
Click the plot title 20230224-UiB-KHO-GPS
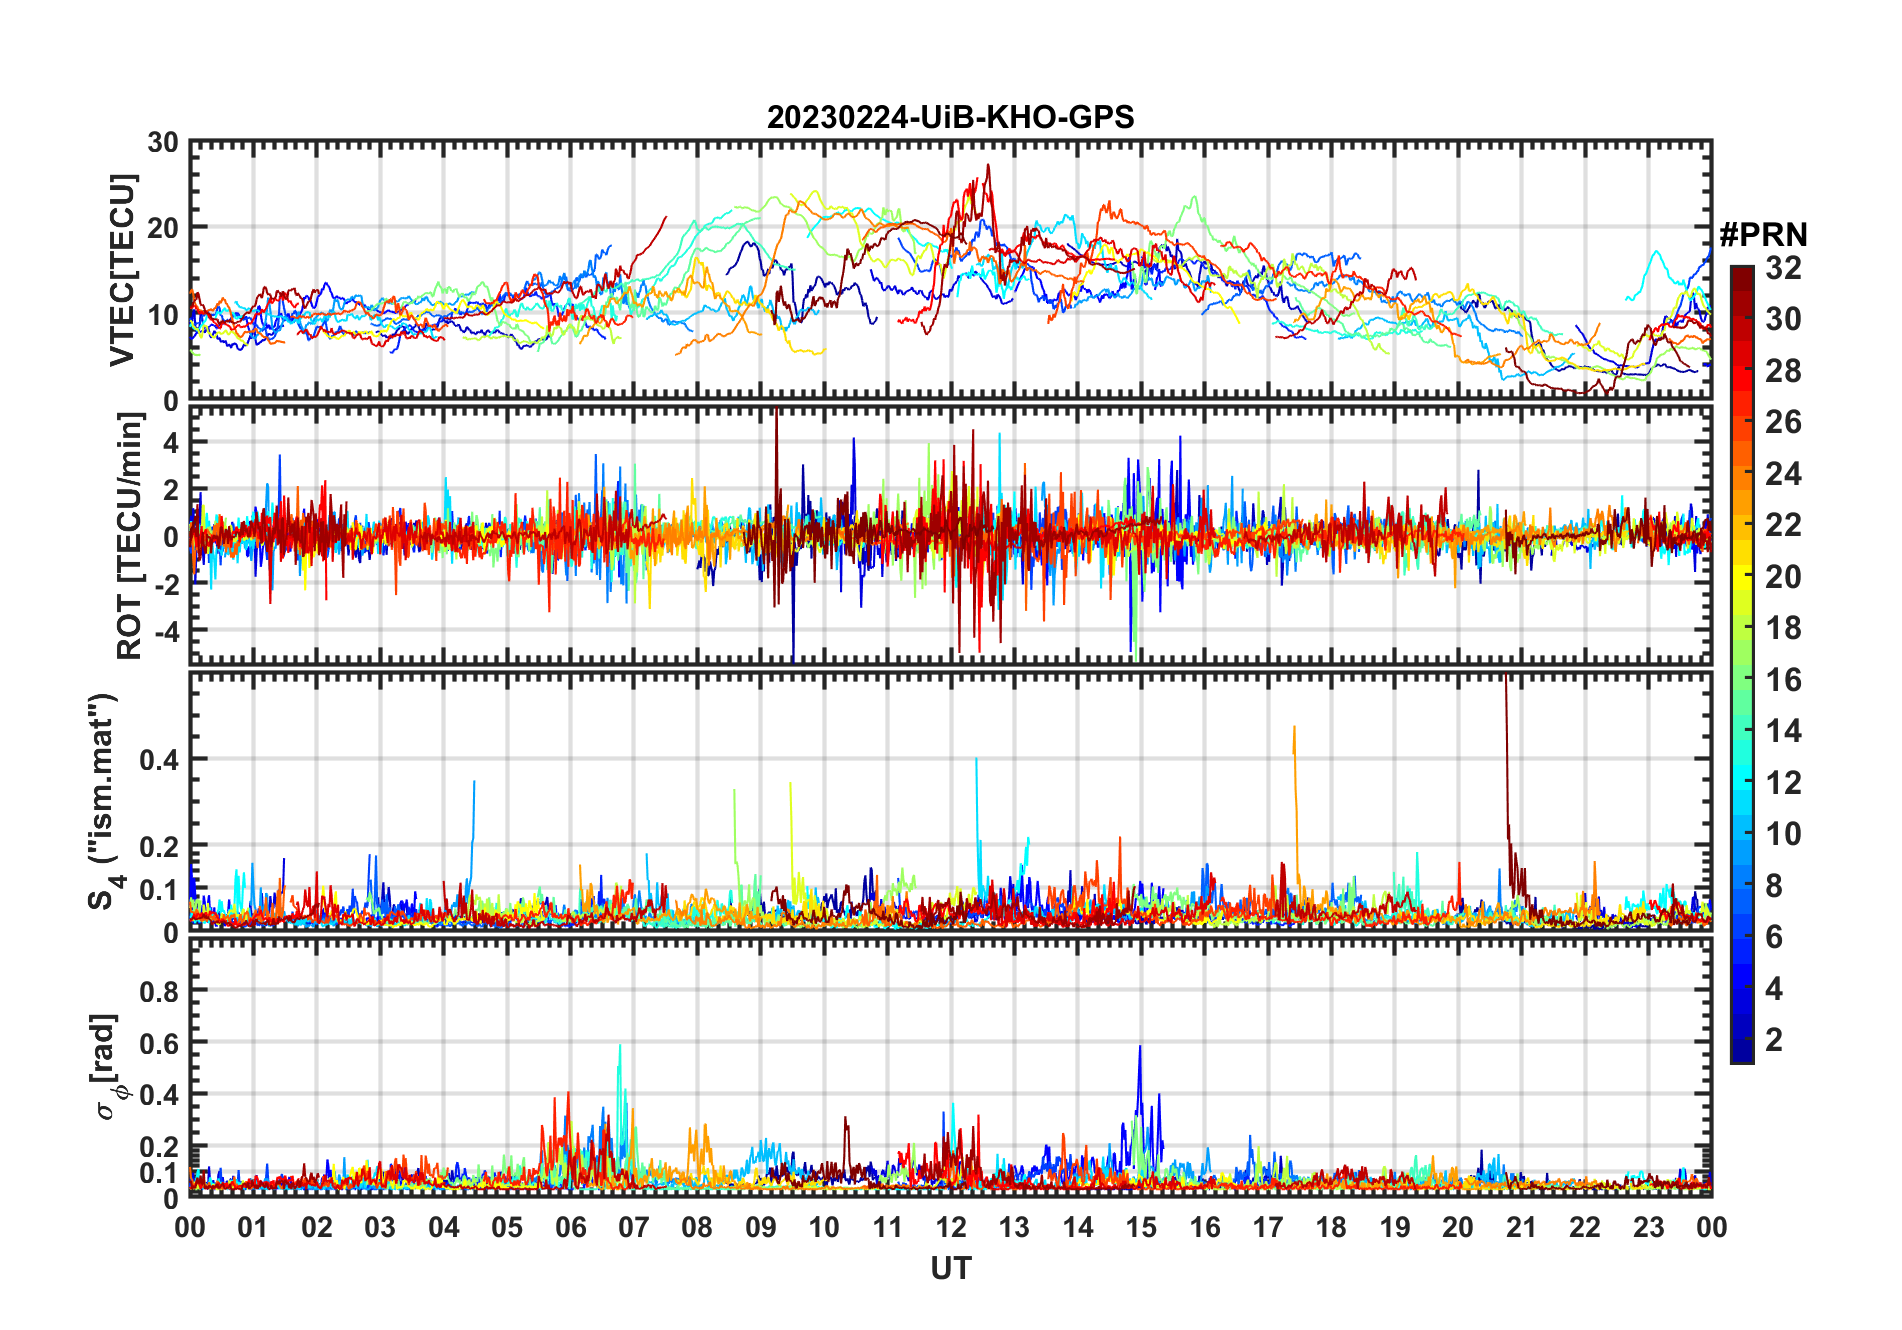pos(950,117)
